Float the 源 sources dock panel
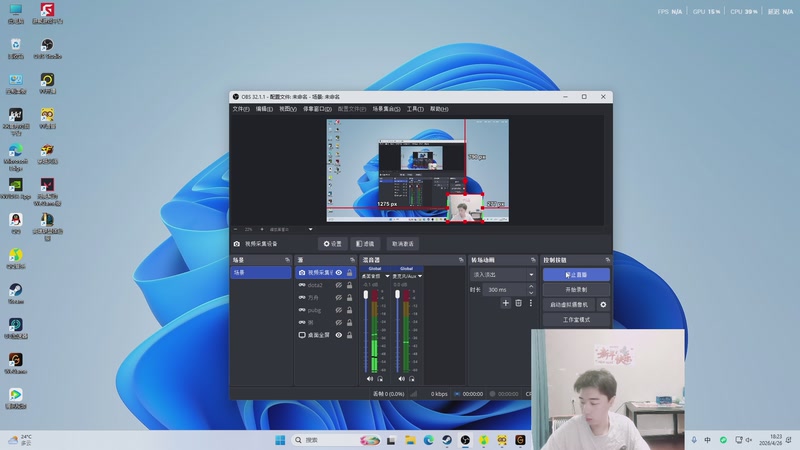The height and width of the screenshot is (450, 800). [352, 260]
